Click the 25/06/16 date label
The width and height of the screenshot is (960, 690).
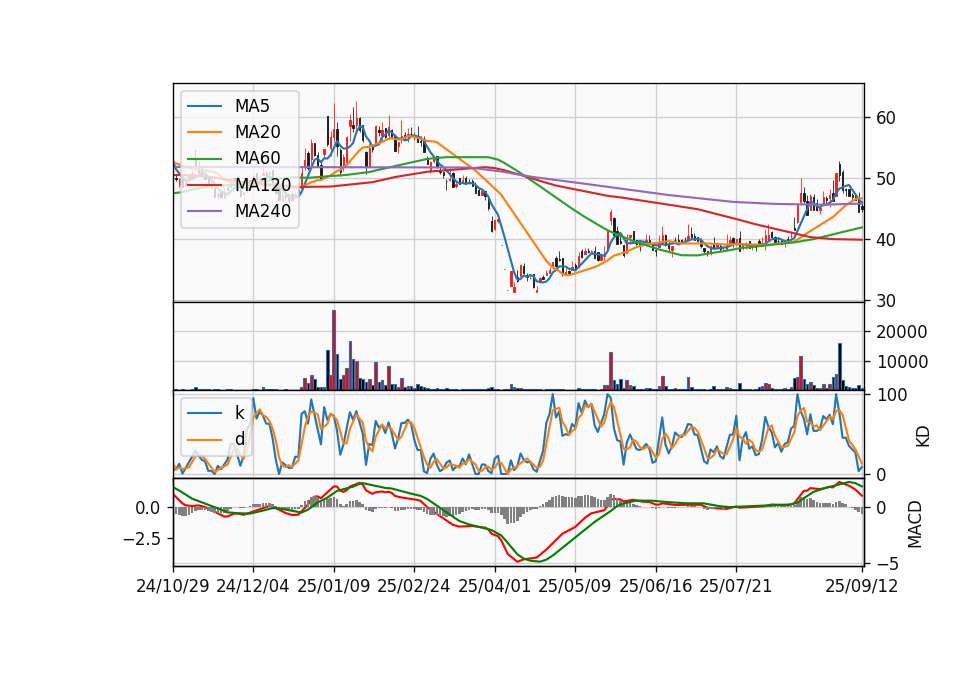(656, 586)
